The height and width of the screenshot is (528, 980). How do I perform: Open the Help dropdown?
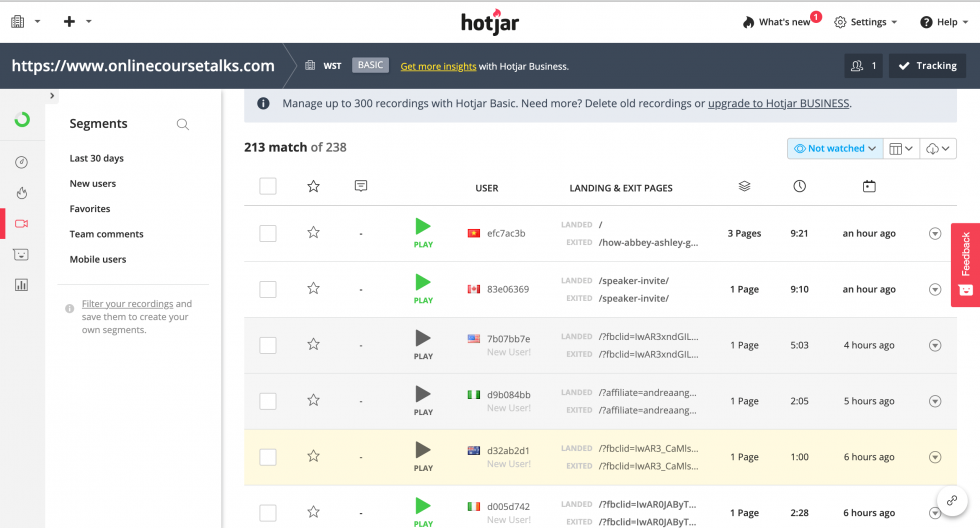coord(944,22)
